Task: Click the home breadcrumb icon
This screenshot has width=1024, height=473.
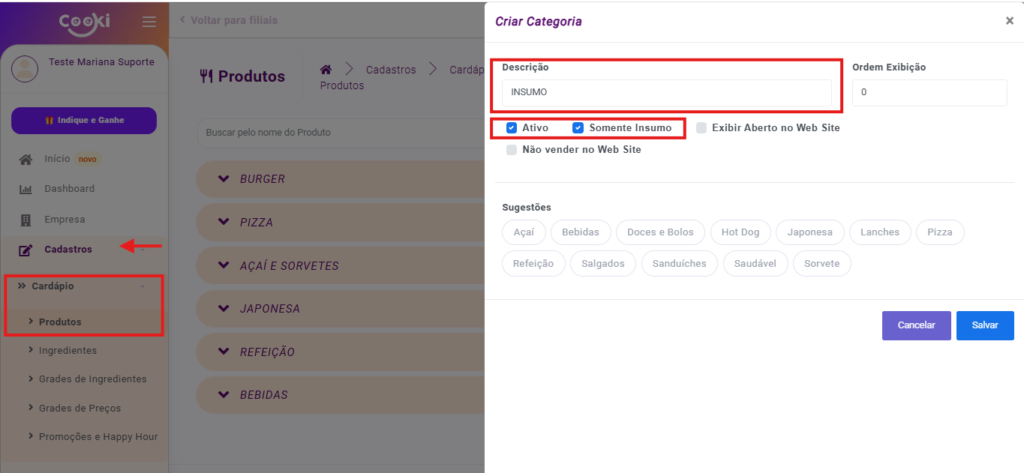Action: click(x=325, y=69)
